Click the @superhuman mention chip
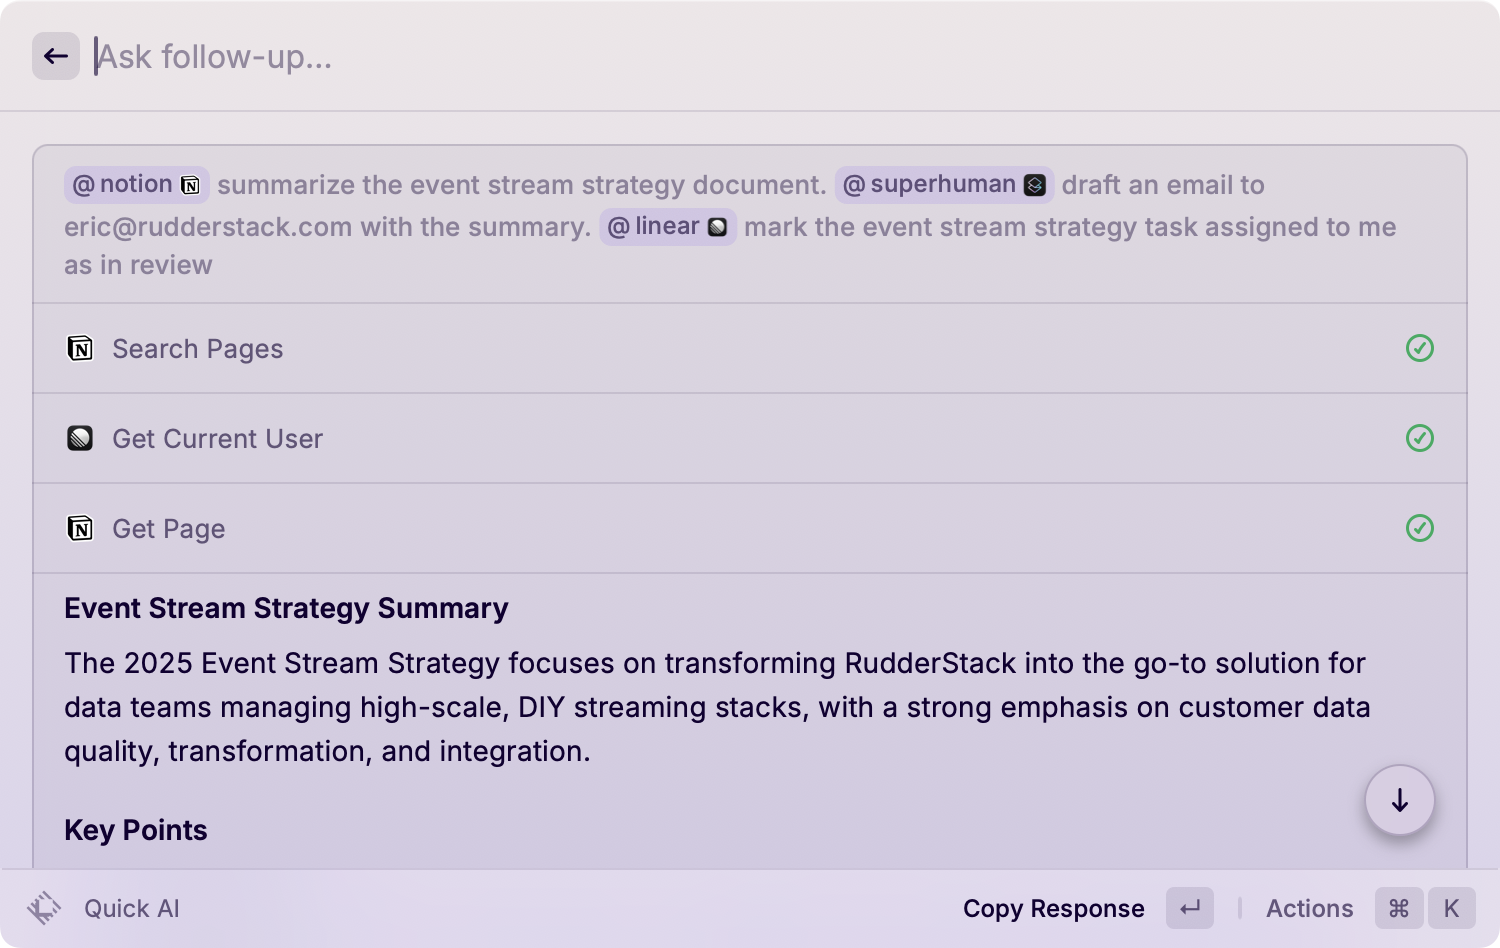Image resolution: width=1500 pixels, height=948 pixels. pos(944,185)
